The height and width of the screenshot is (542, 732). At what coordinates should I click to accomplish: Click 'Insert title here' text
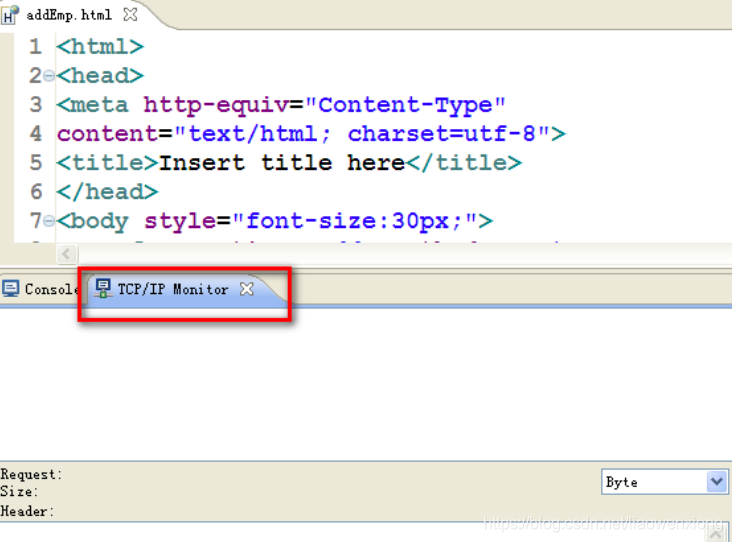[x=282, y=163]
